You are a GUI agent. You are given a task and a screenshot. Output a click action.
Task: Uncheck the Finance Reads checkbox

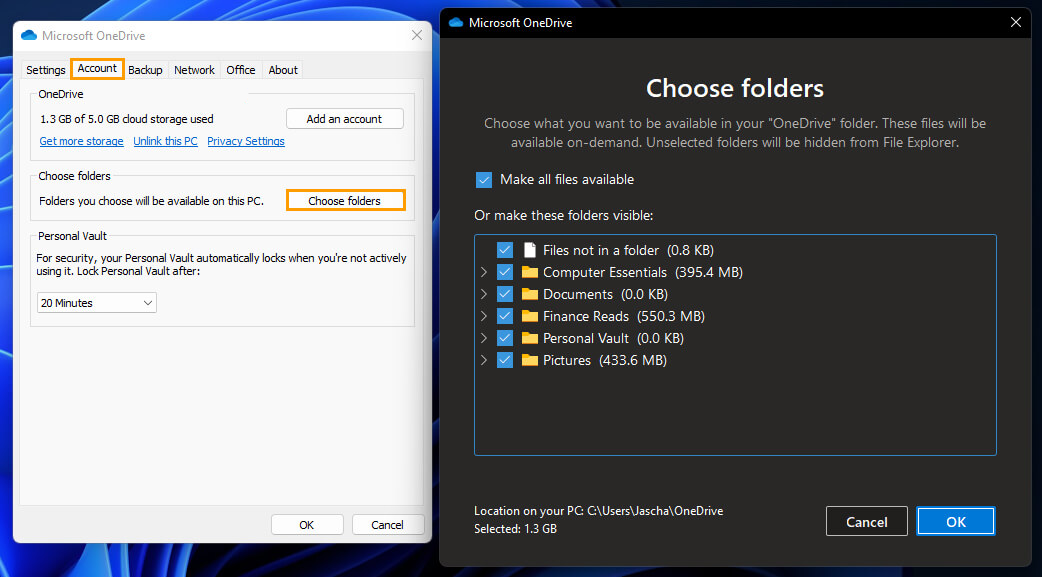pyautogui.click(x=505, y=316)
